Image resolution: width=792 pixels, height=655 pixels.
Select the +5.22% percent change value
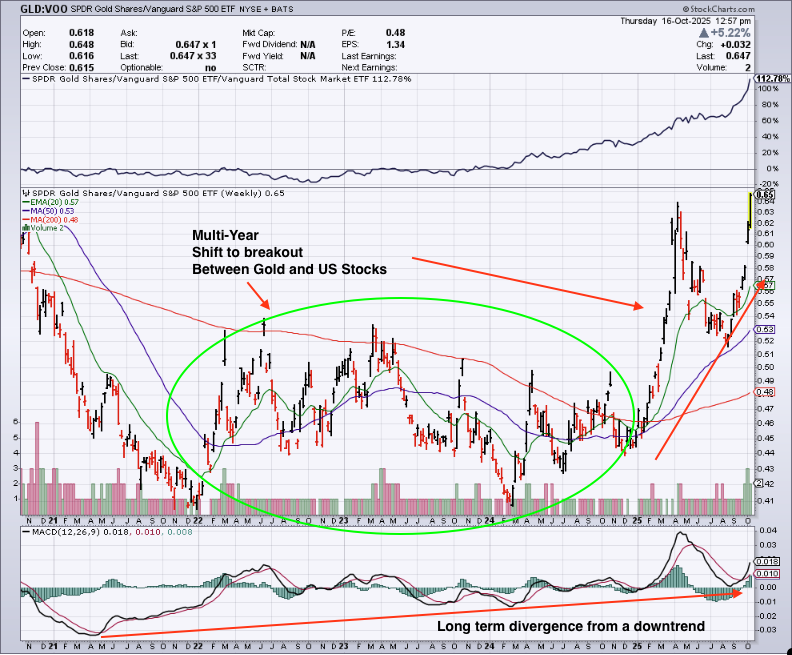(730, 33)
